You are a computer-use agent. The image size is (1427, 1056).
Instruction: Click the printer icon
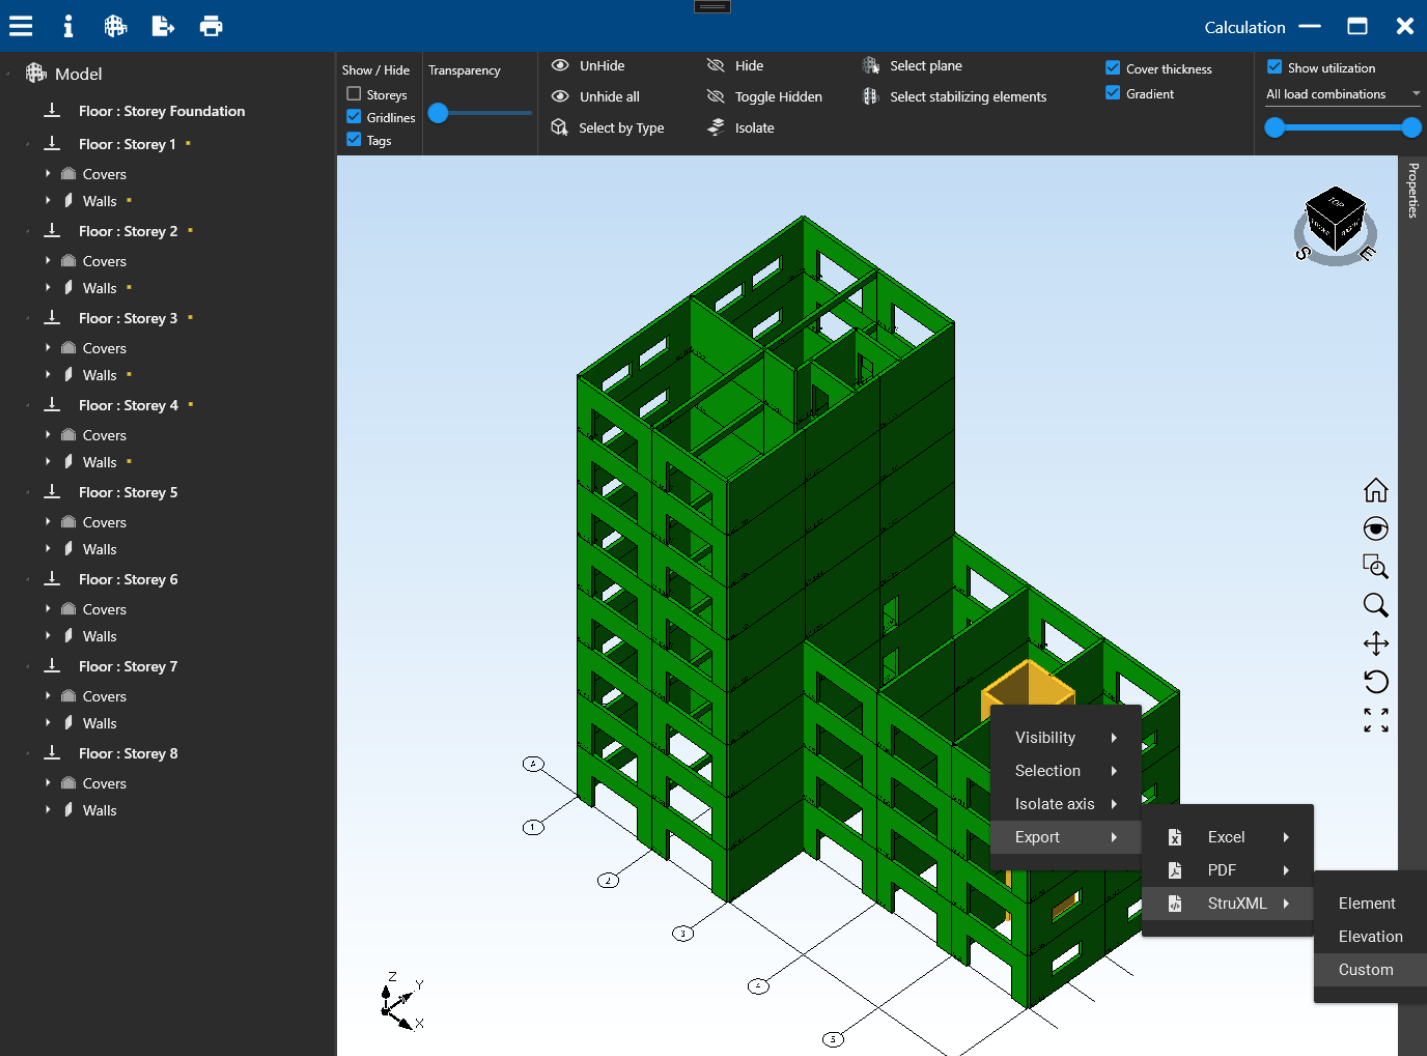coord(211,26)
